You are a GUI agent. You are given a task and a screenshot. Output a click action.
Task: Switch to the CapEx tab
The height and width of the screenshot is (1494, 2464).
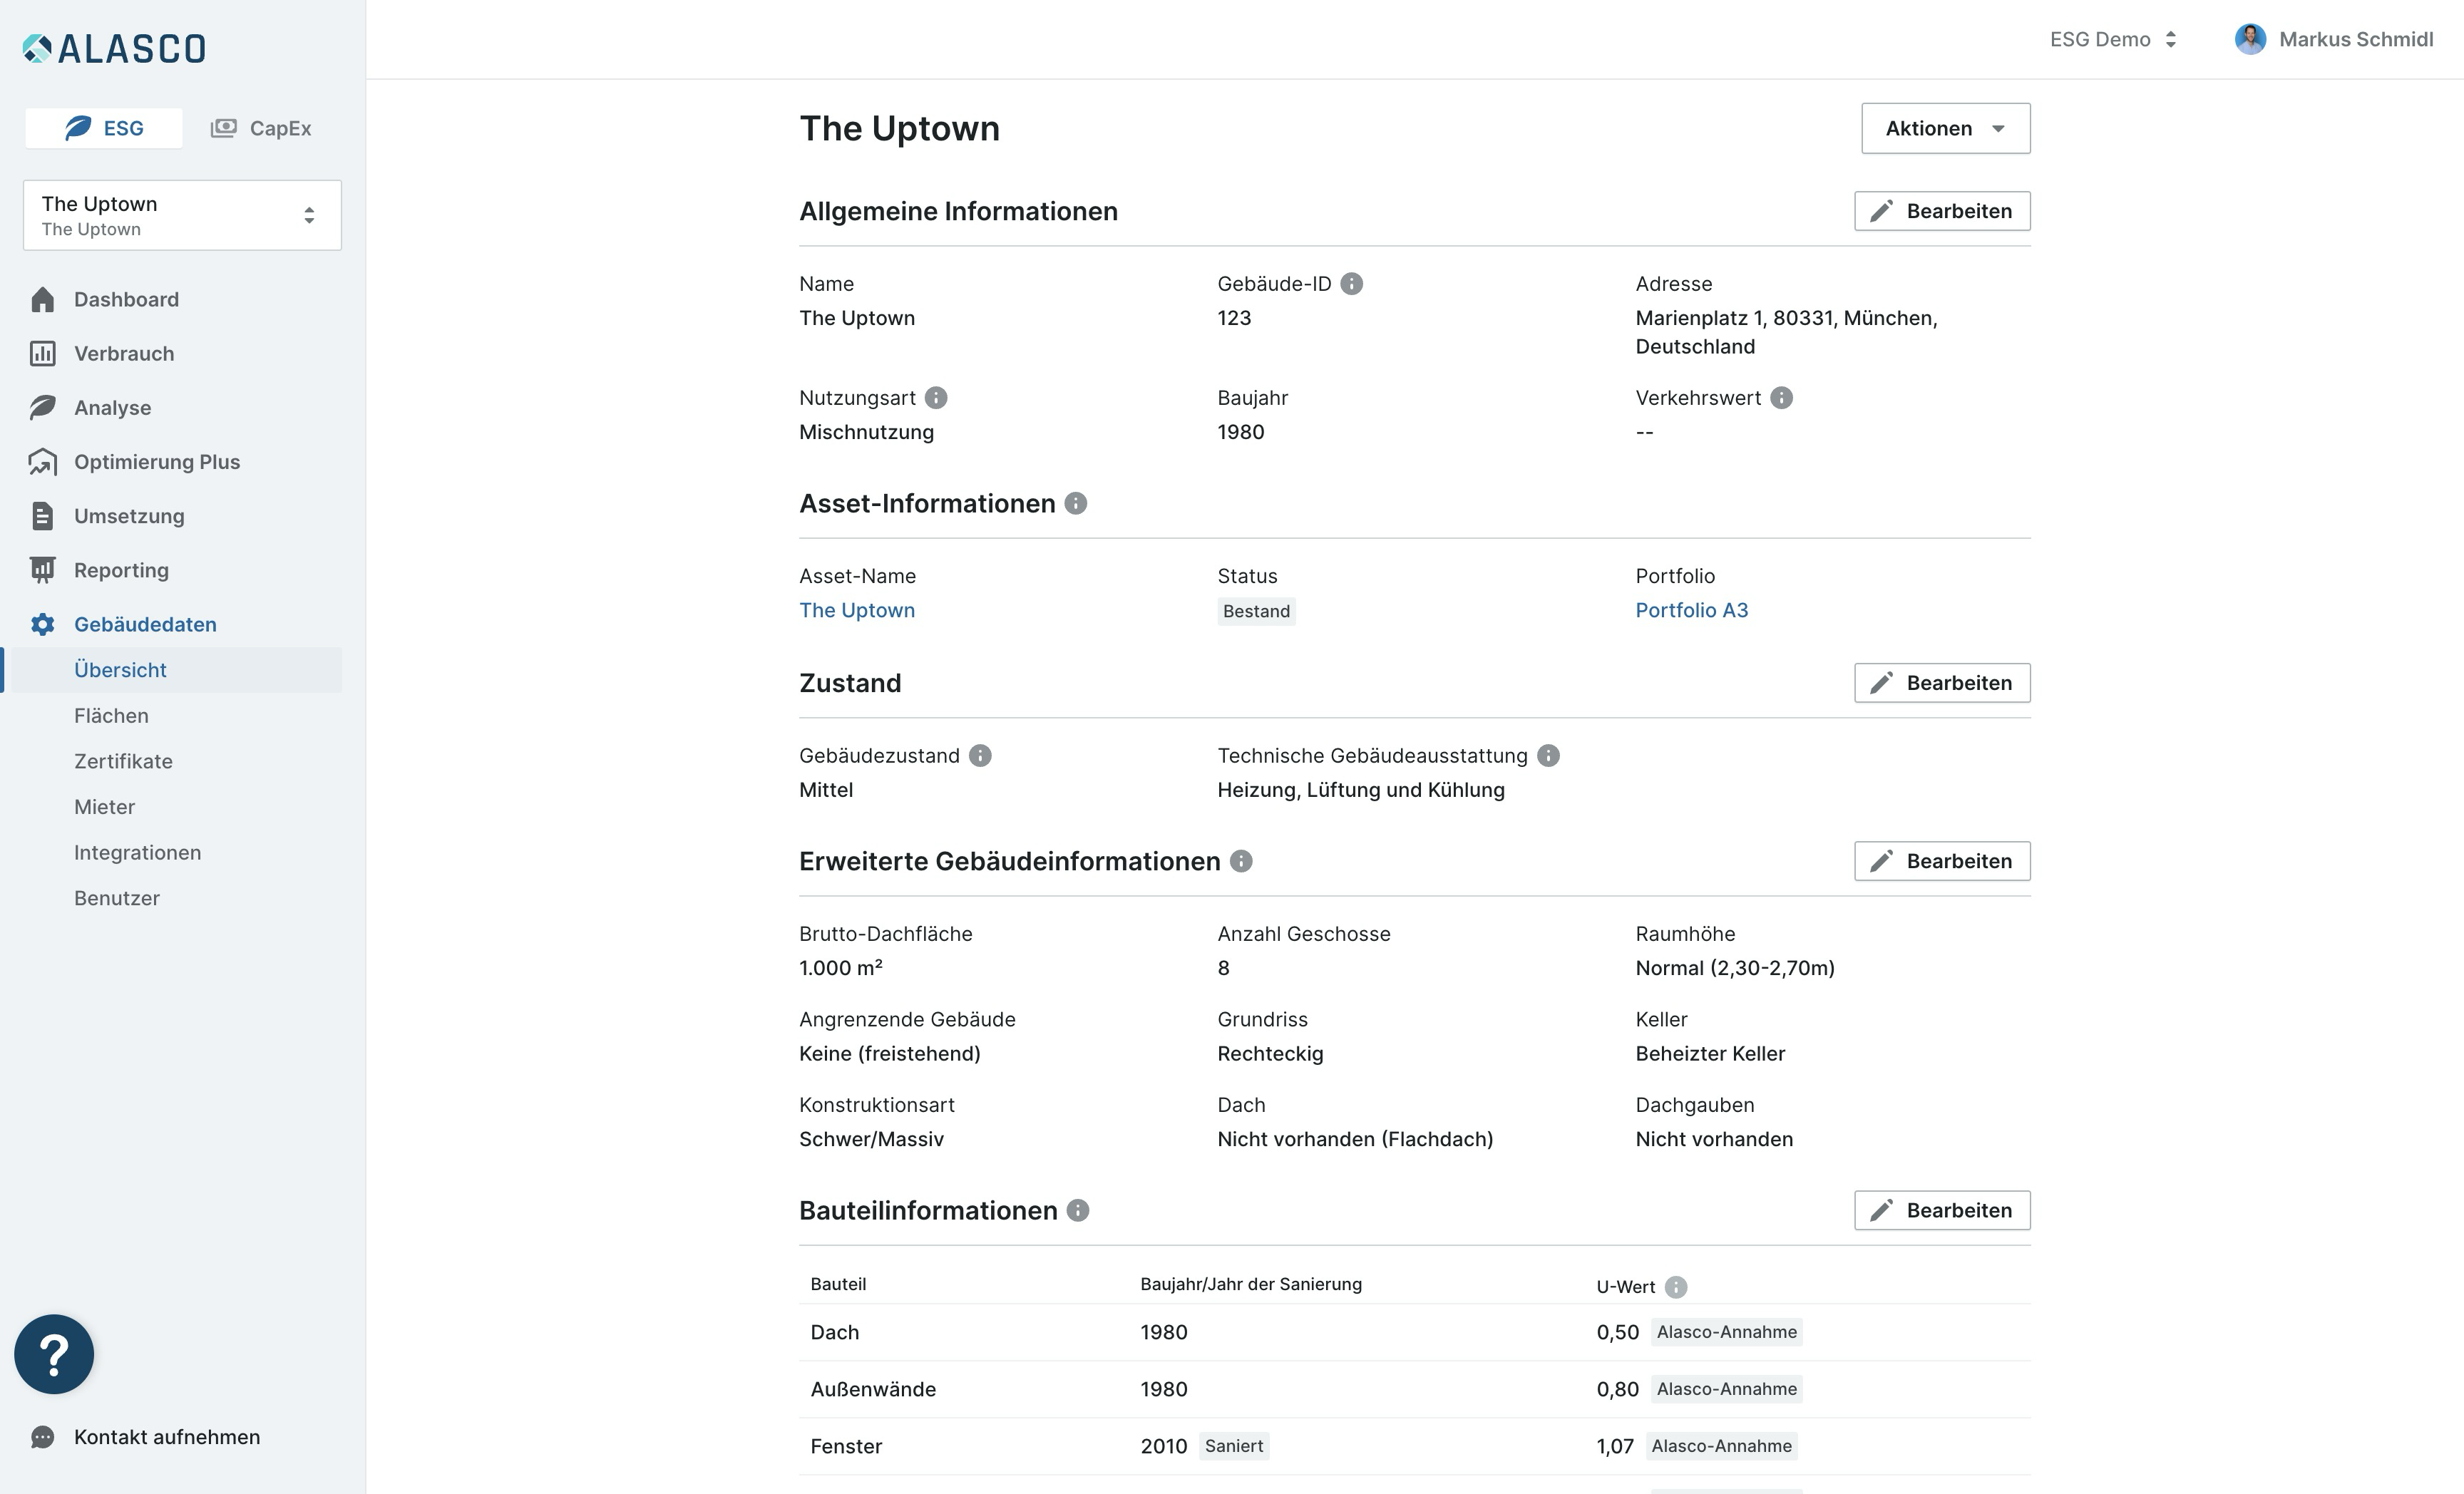pyautogui.click(x=261, y=128)
